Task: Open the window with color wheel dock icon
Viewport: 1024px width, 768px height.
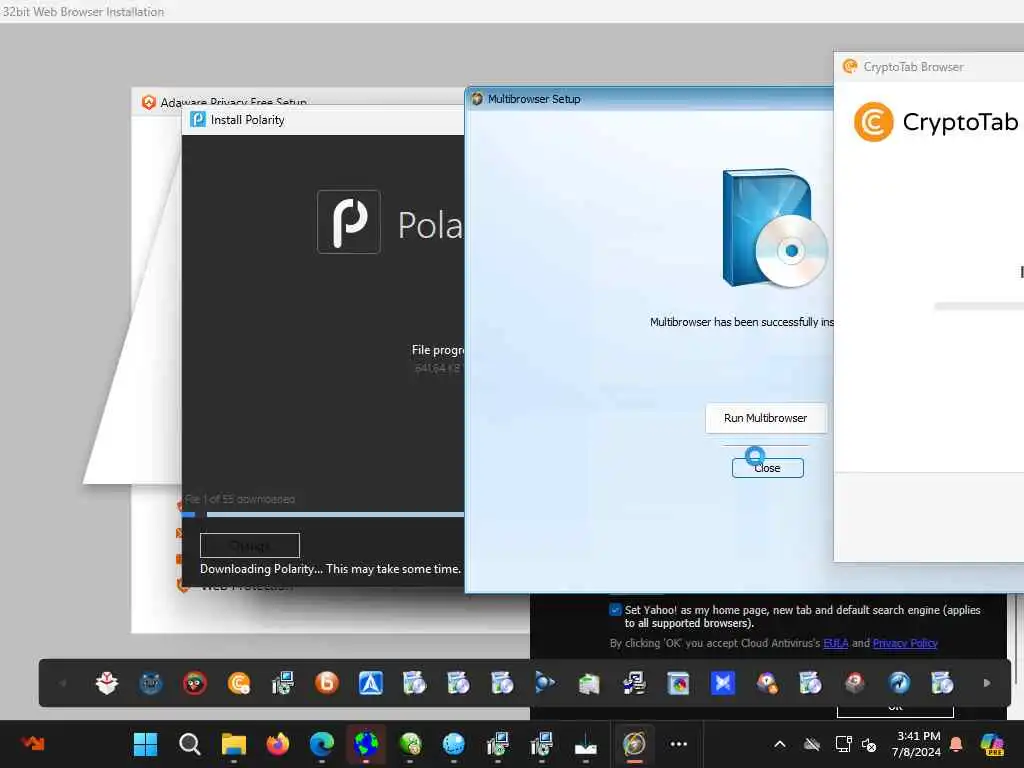Action: pos(679,683)
